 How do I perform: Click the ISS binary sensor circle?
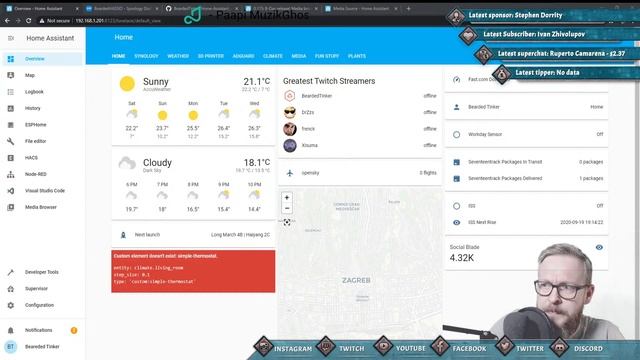click(456, 206)
